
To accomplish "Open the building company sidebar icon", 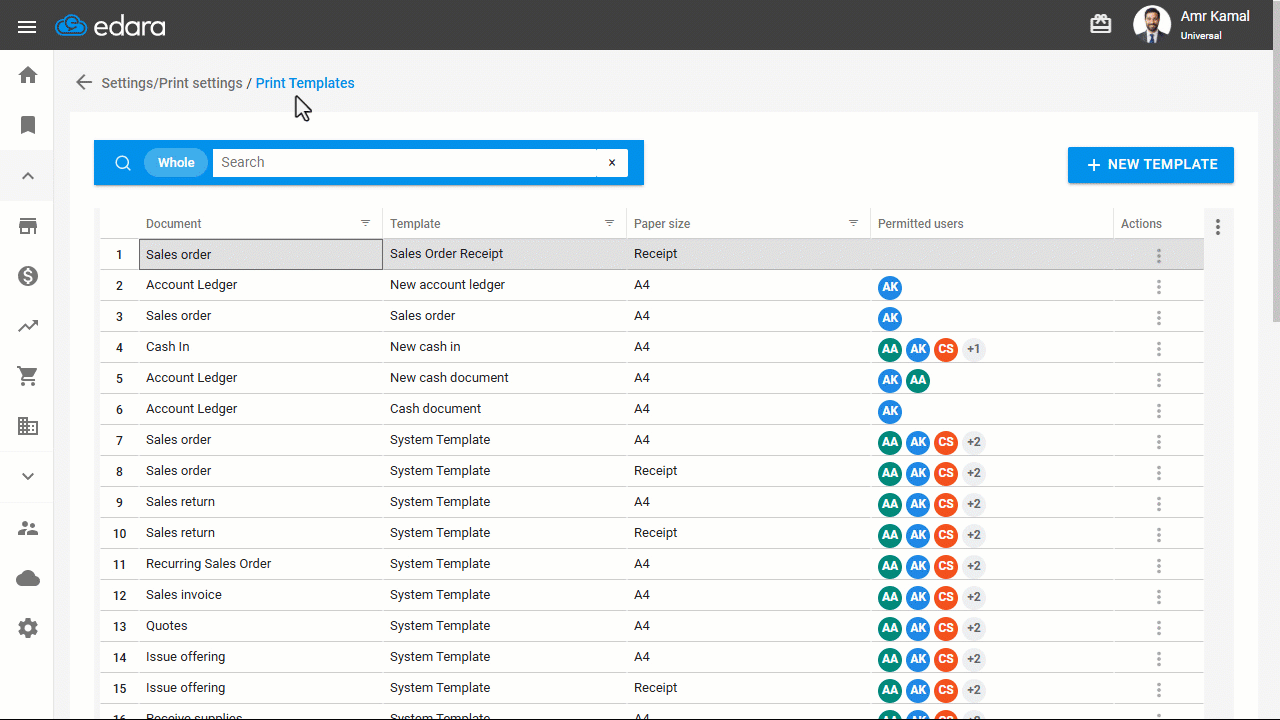I will 28,427.
